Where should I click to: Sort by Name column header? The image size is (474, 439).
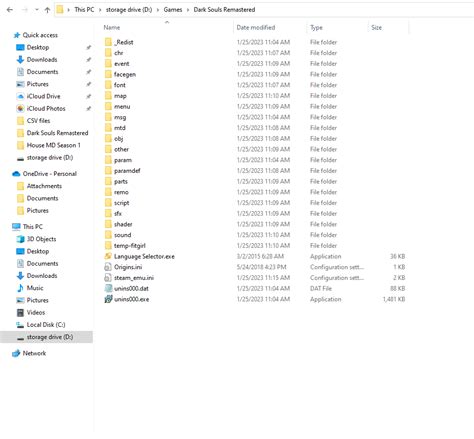pos(112,28)
